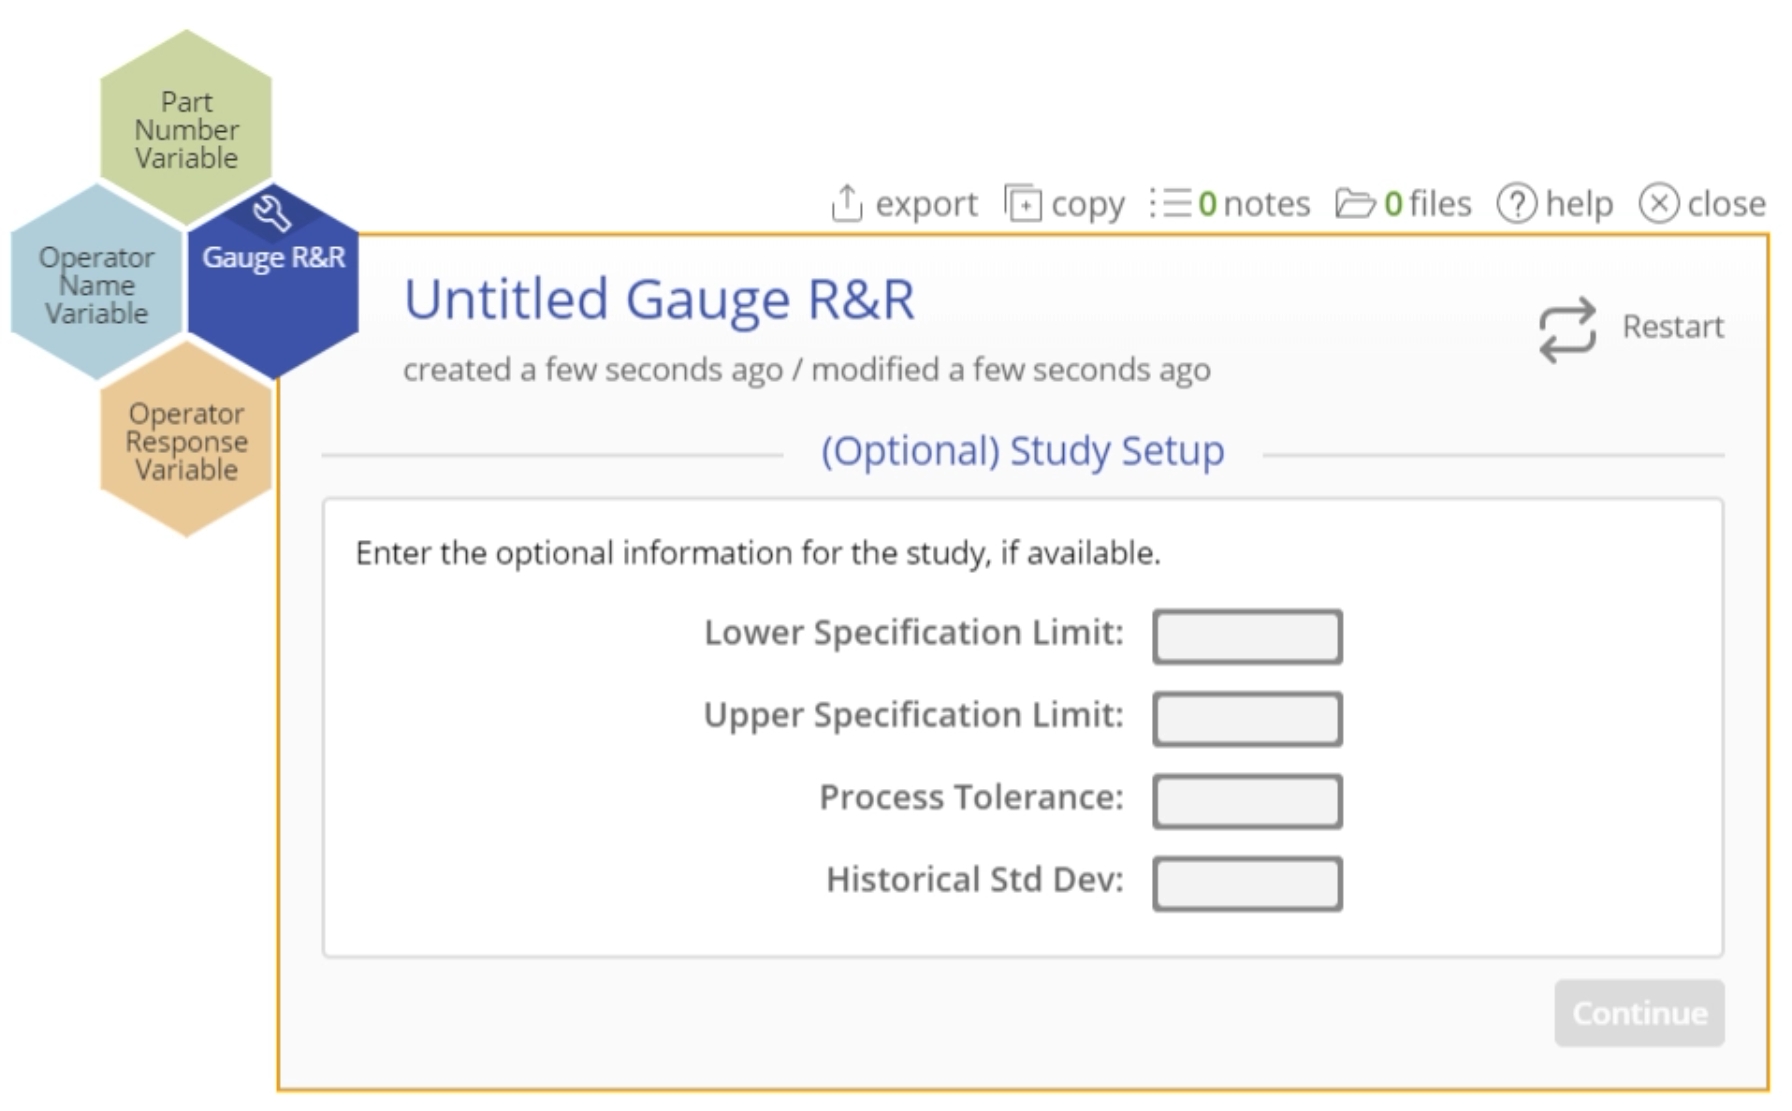Focus the Process Tolerance input box

coord(1247,801)
